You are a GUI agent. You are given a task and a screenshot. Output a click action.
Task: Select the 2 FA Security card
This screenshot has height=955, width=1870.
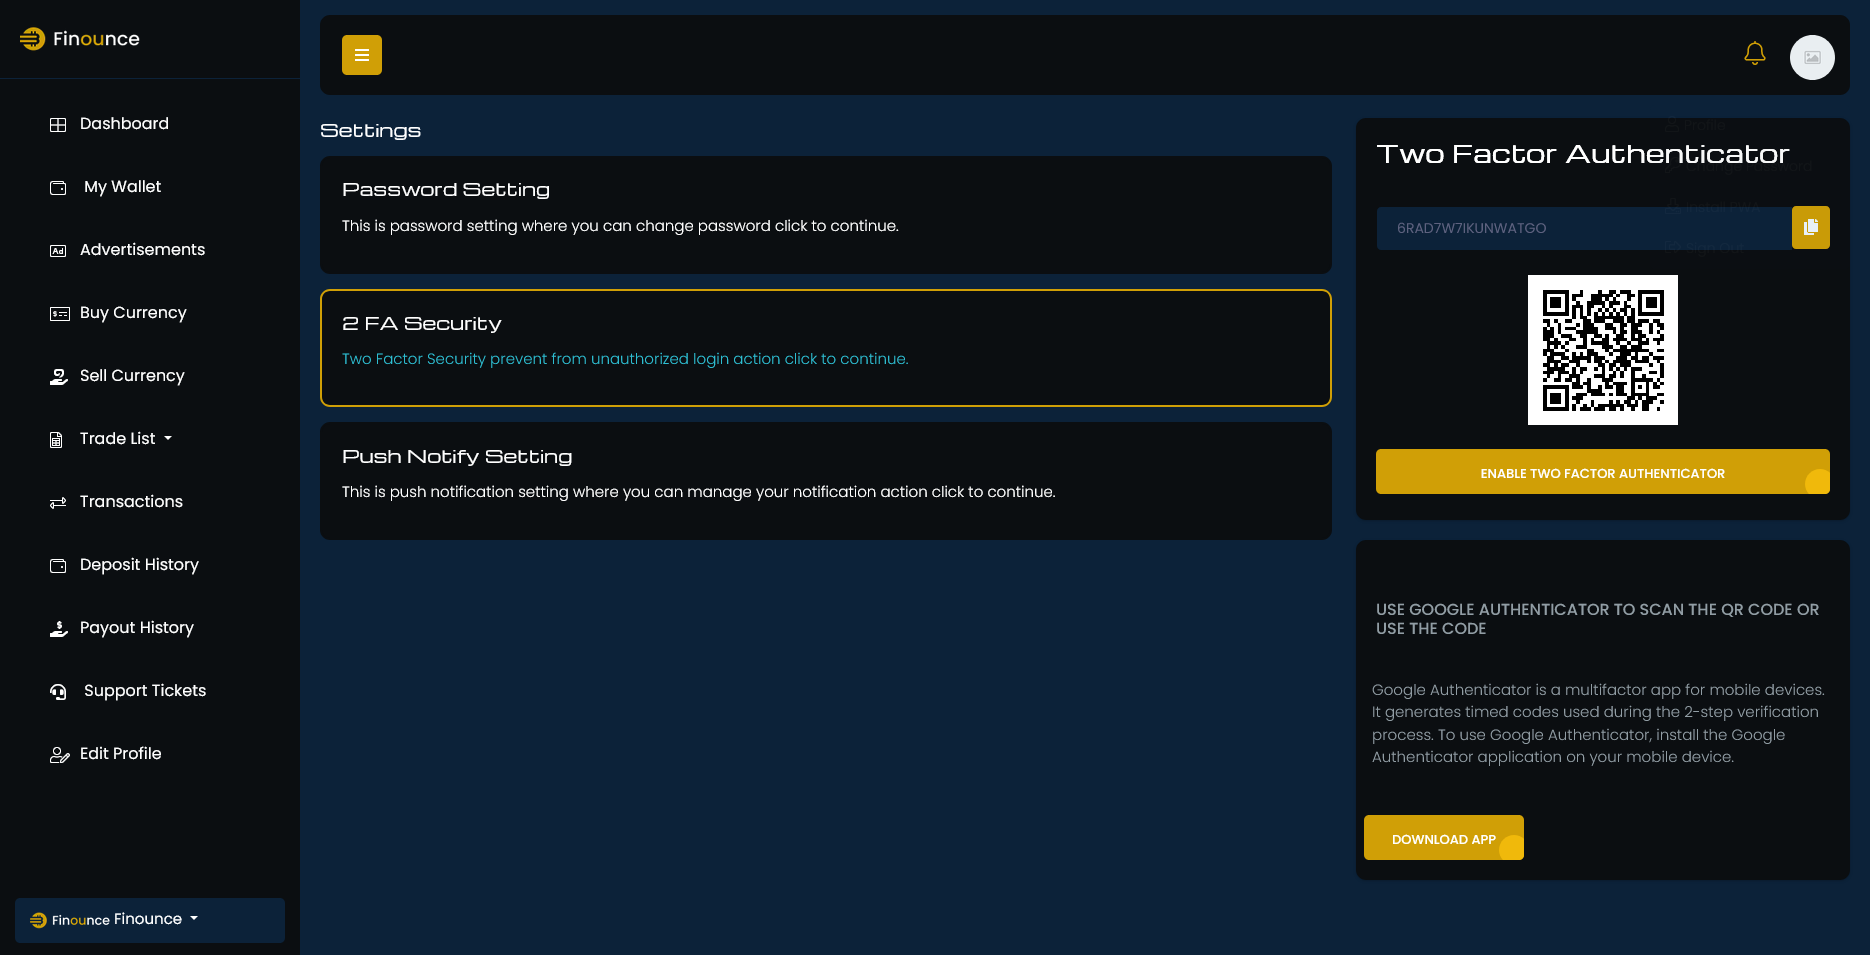pyautogui.click(x=826, y=348)
